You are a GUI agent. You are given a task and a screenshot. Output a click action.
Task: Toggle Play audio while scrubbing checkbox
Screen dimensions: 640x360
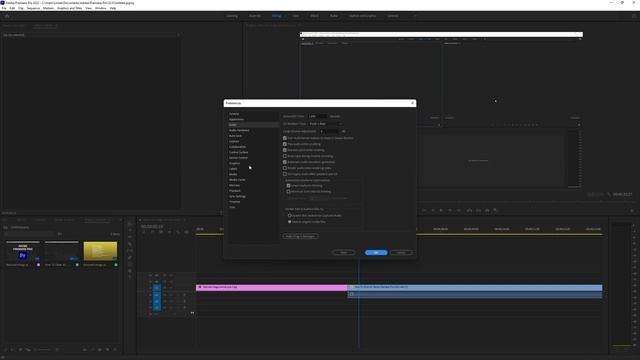coord(285,144)
